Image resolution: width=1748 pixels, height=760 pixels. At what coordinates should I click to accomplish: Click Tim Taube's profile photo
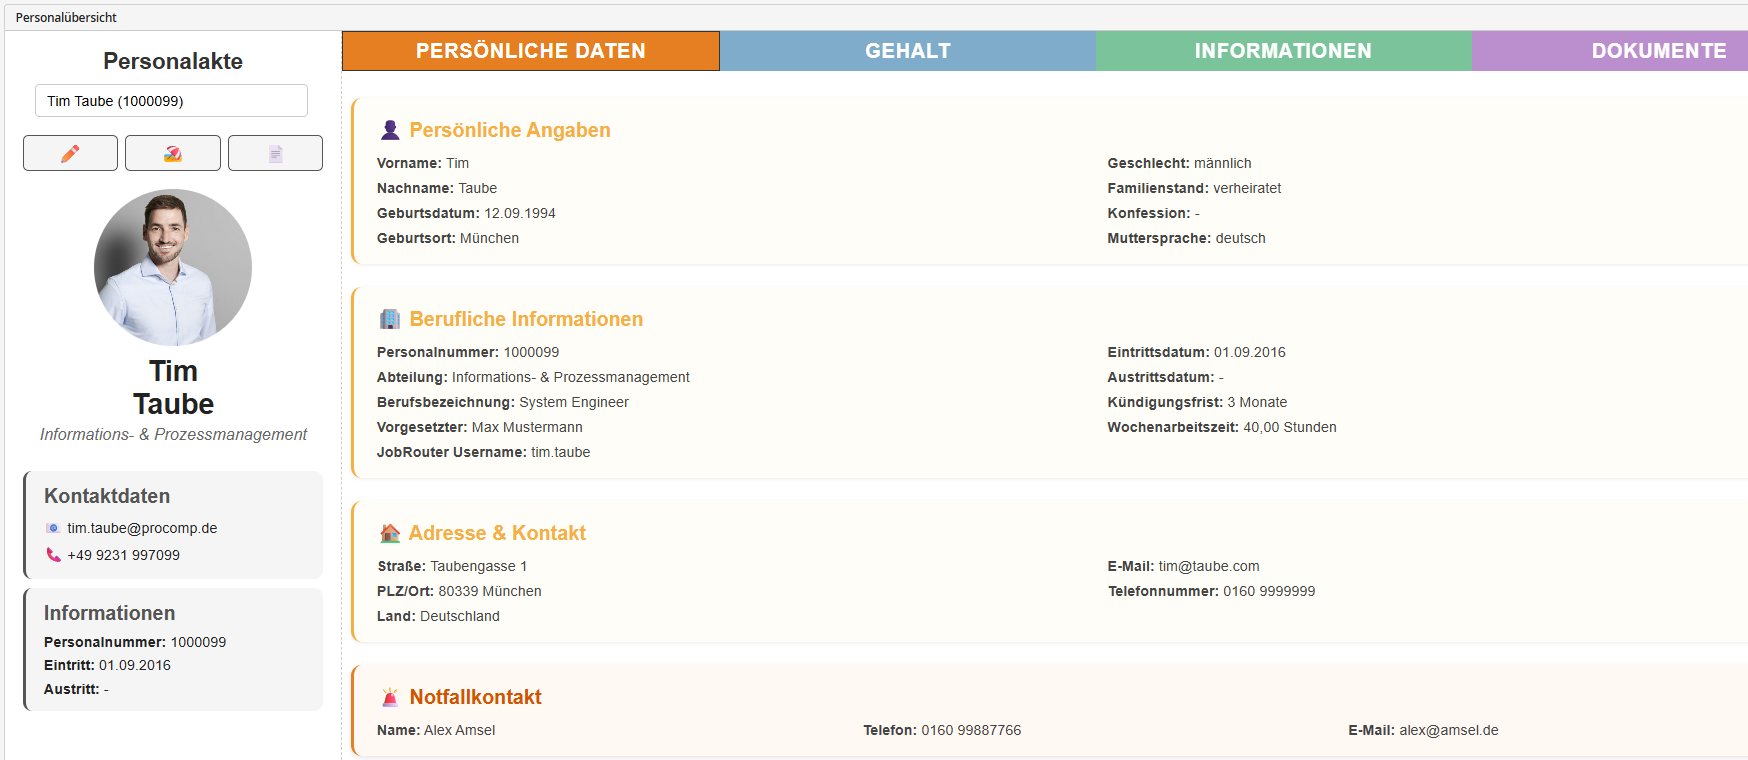(173, 268)
